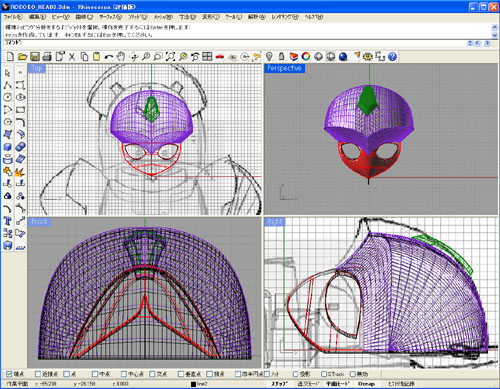Toggle スナップ (Snap) in status bar

pos(279,384)
